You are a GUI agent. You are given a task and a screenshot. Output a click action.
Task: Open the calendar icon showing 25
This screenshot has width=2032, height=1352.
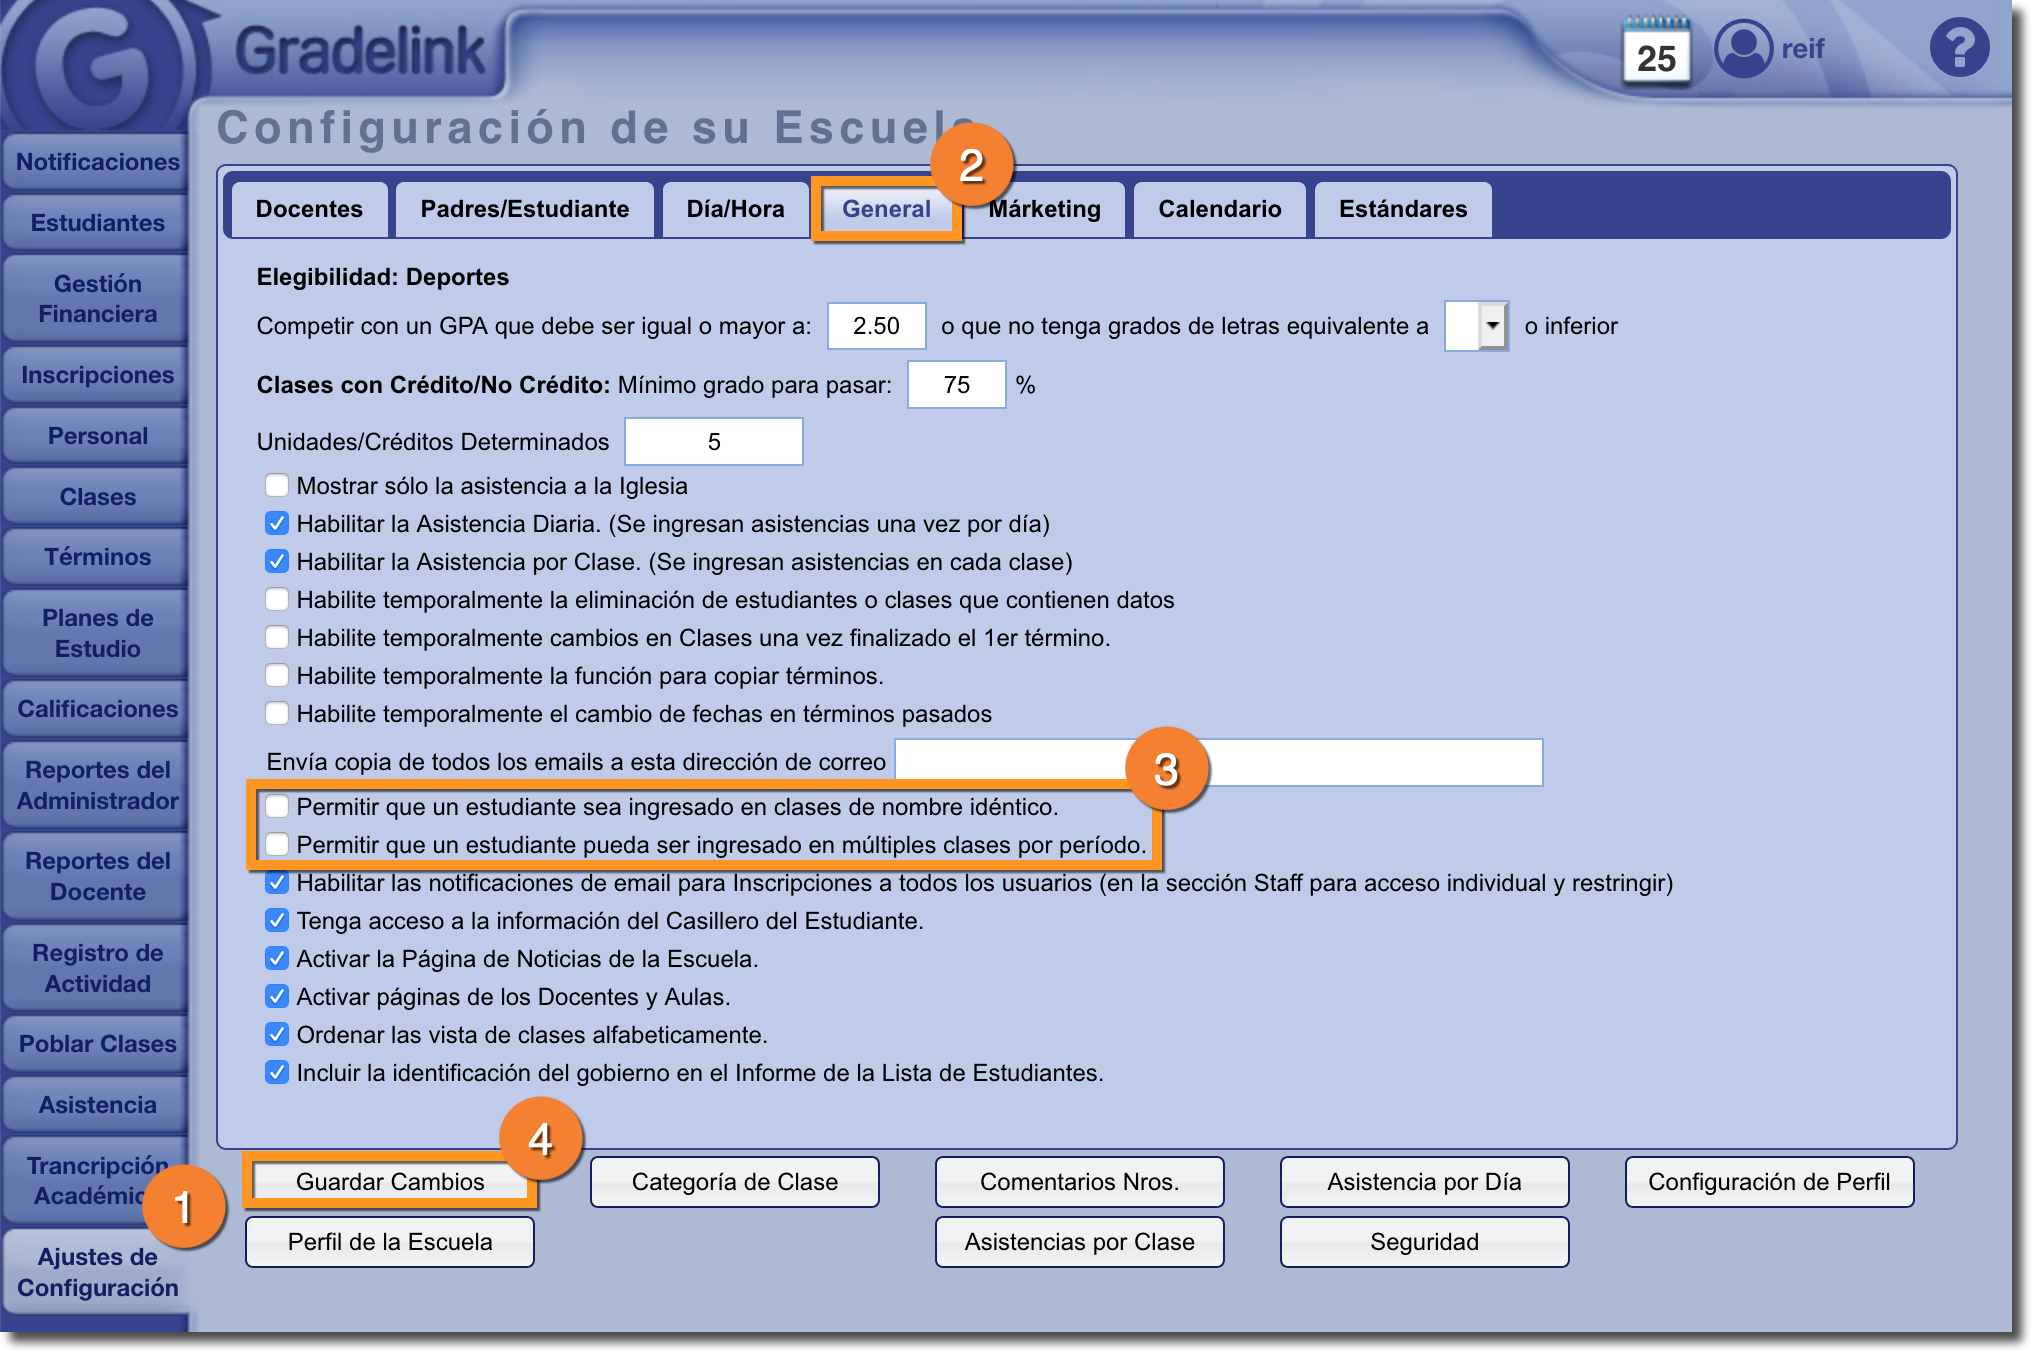point(1656,52)
